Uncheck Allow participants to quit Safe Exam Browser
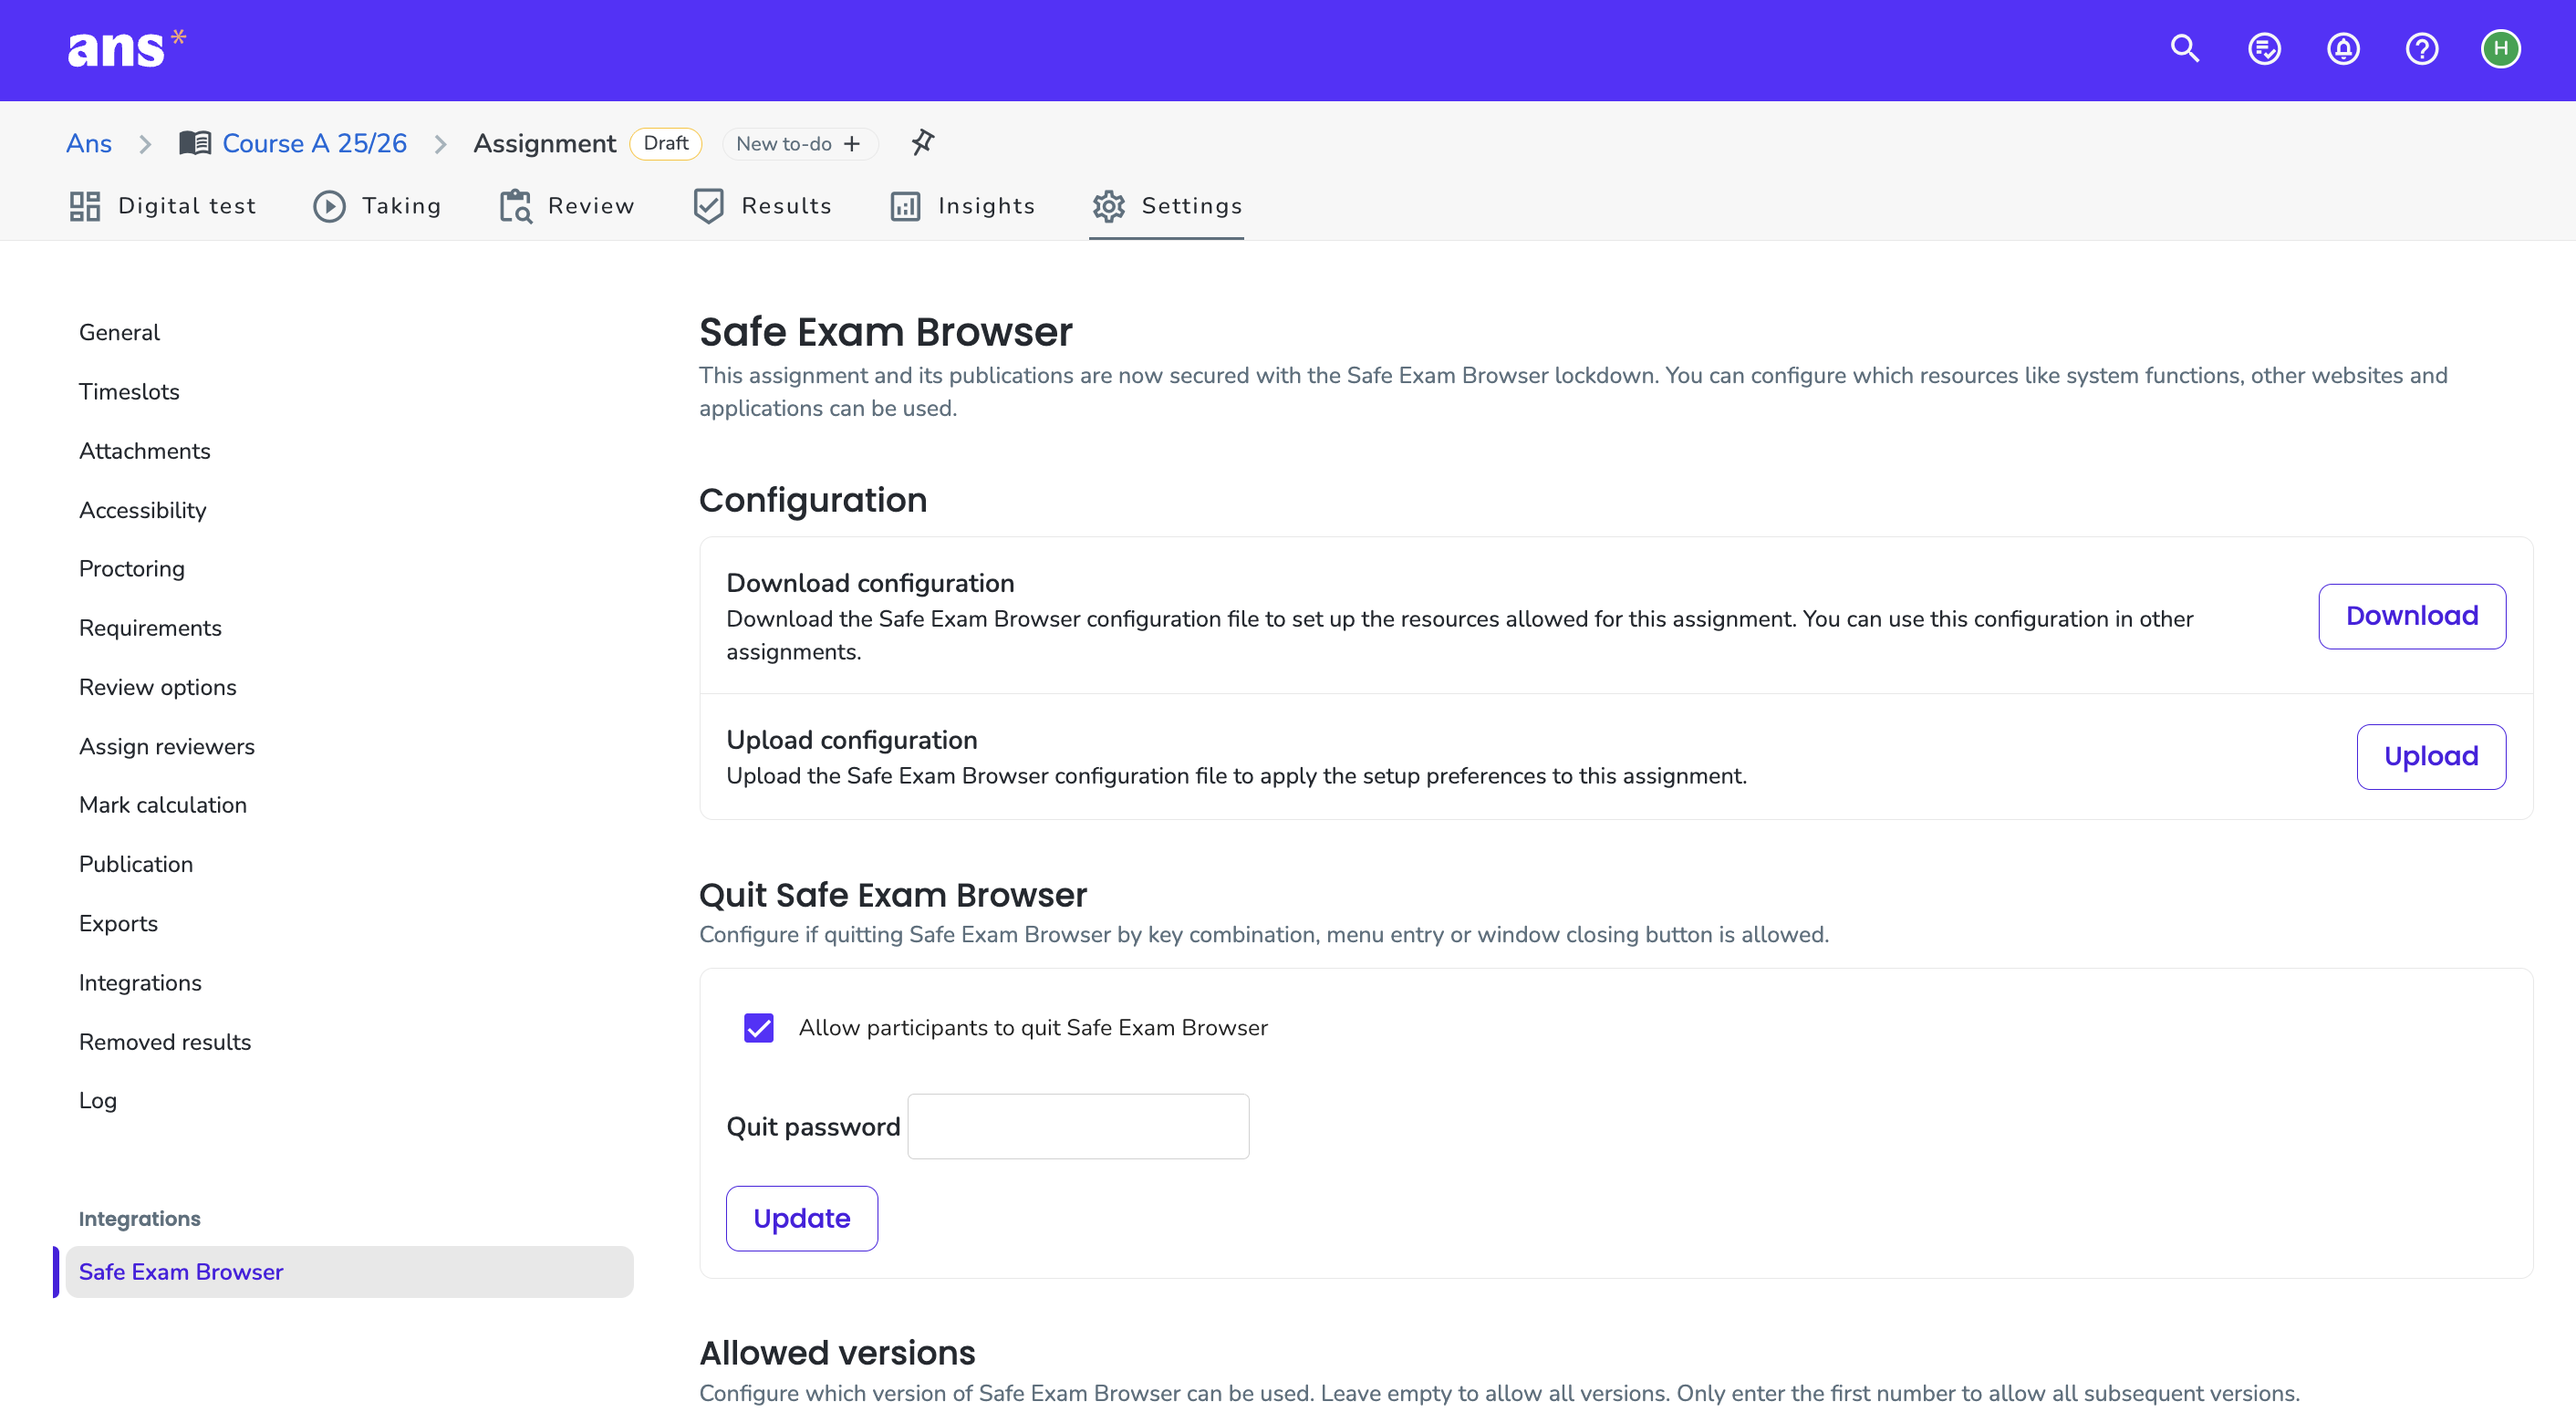2576x1412 pixels. [x=759, y=1027]
